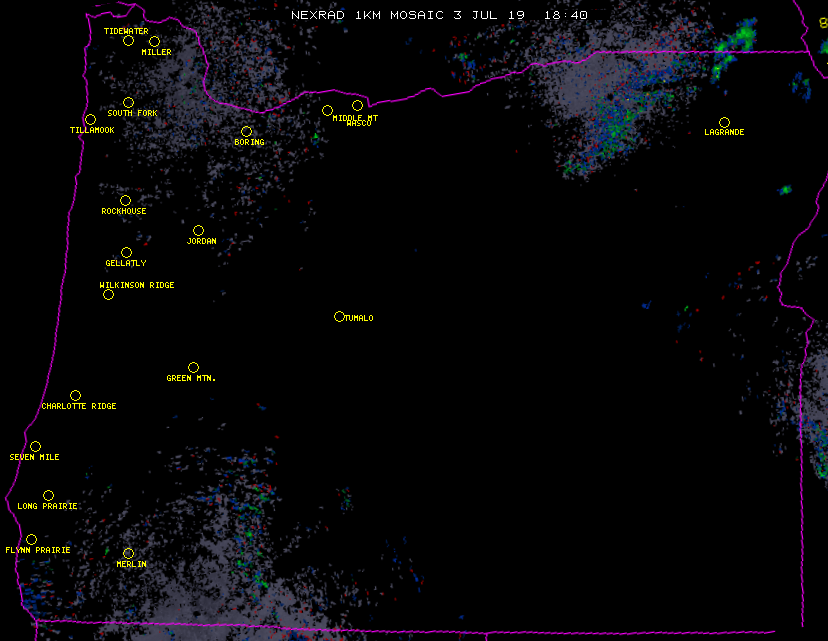The width and height of the screenshot is (828, 641).
Task: Click the South Fork station marker
Action: (128, 102)
